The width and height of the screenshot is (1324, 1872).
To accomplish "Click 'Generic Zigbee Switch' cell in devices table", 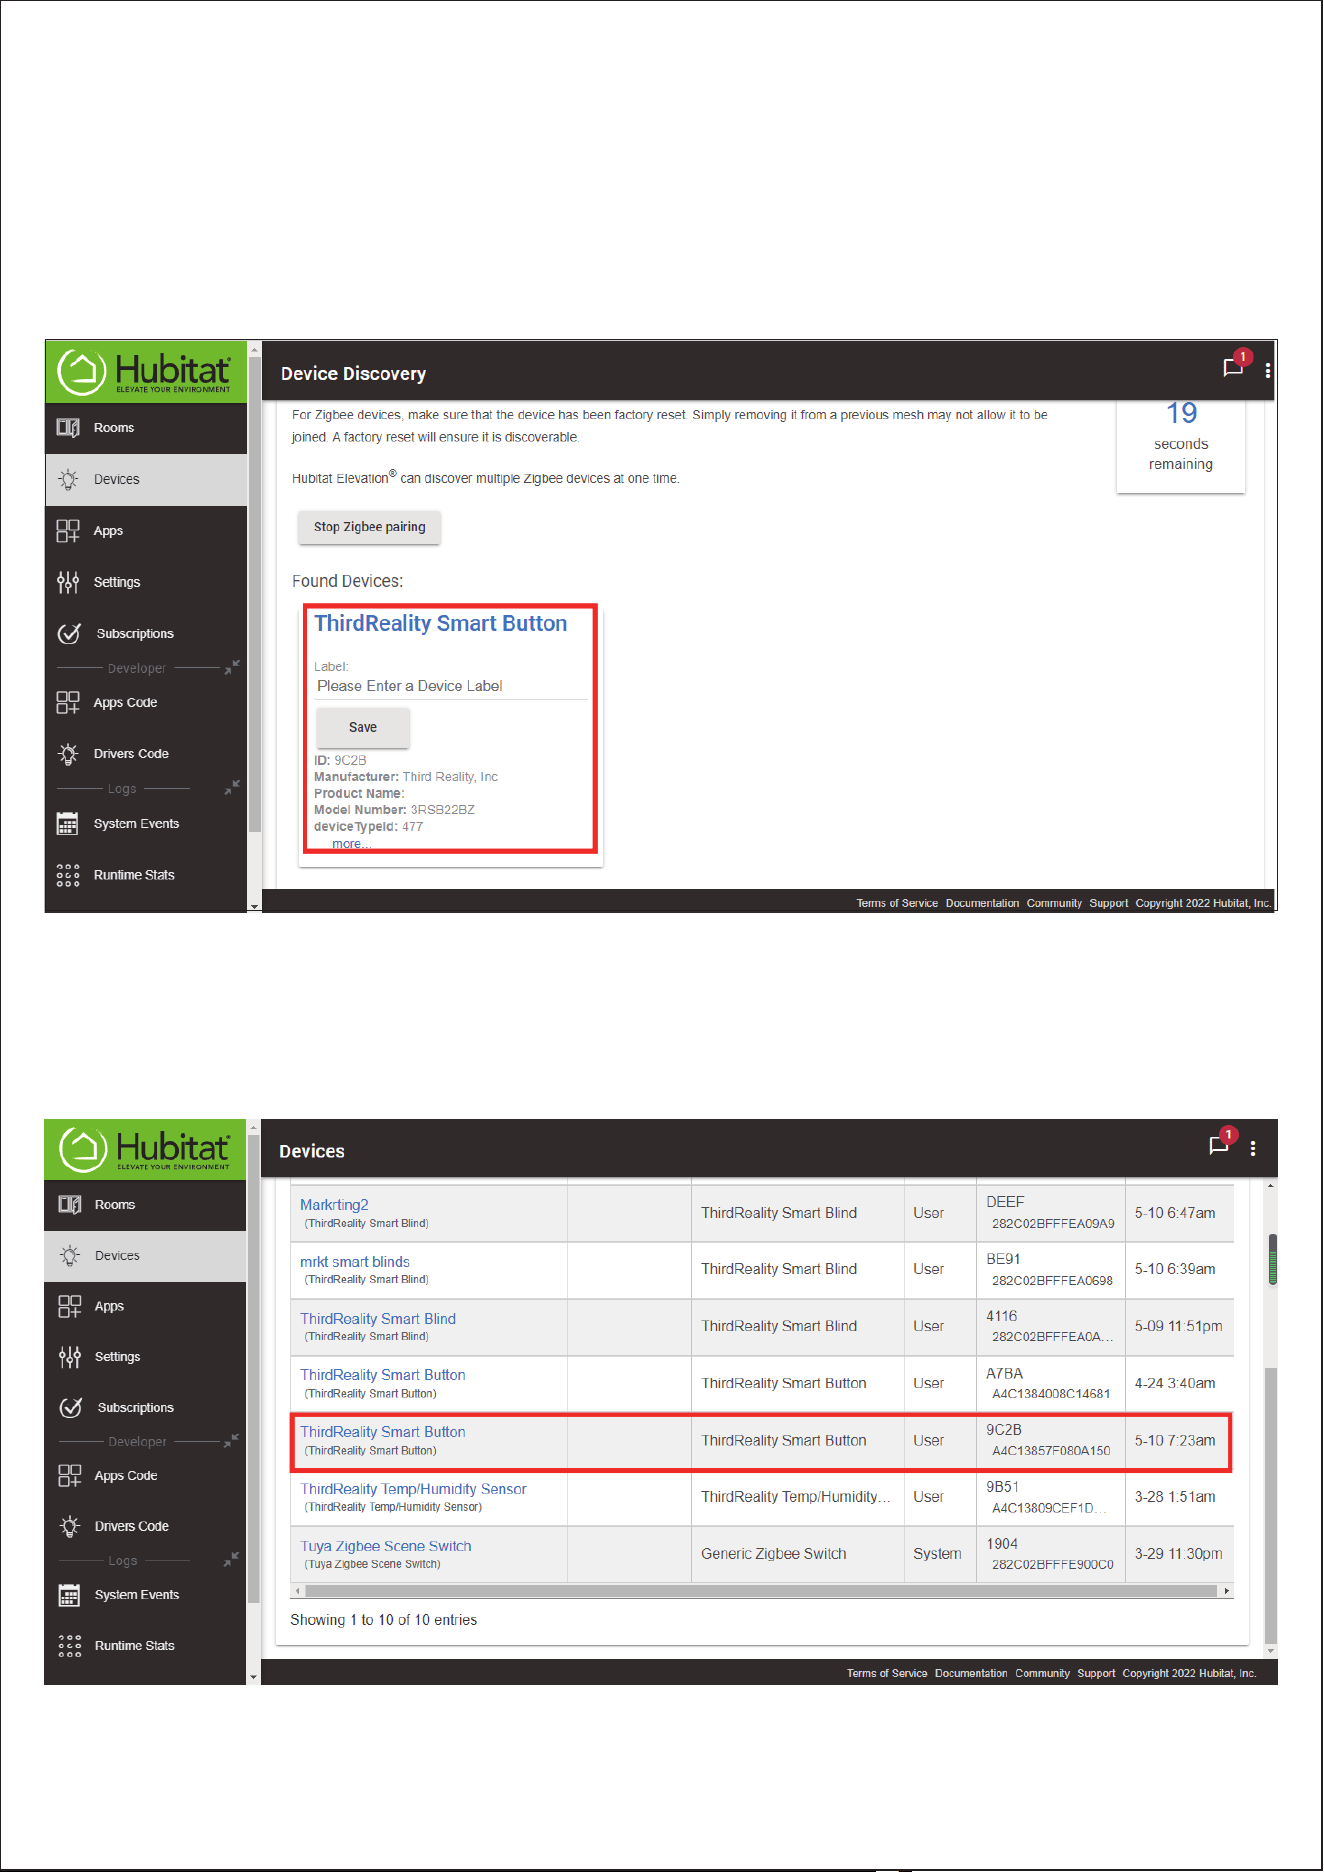I will 774,1554.
